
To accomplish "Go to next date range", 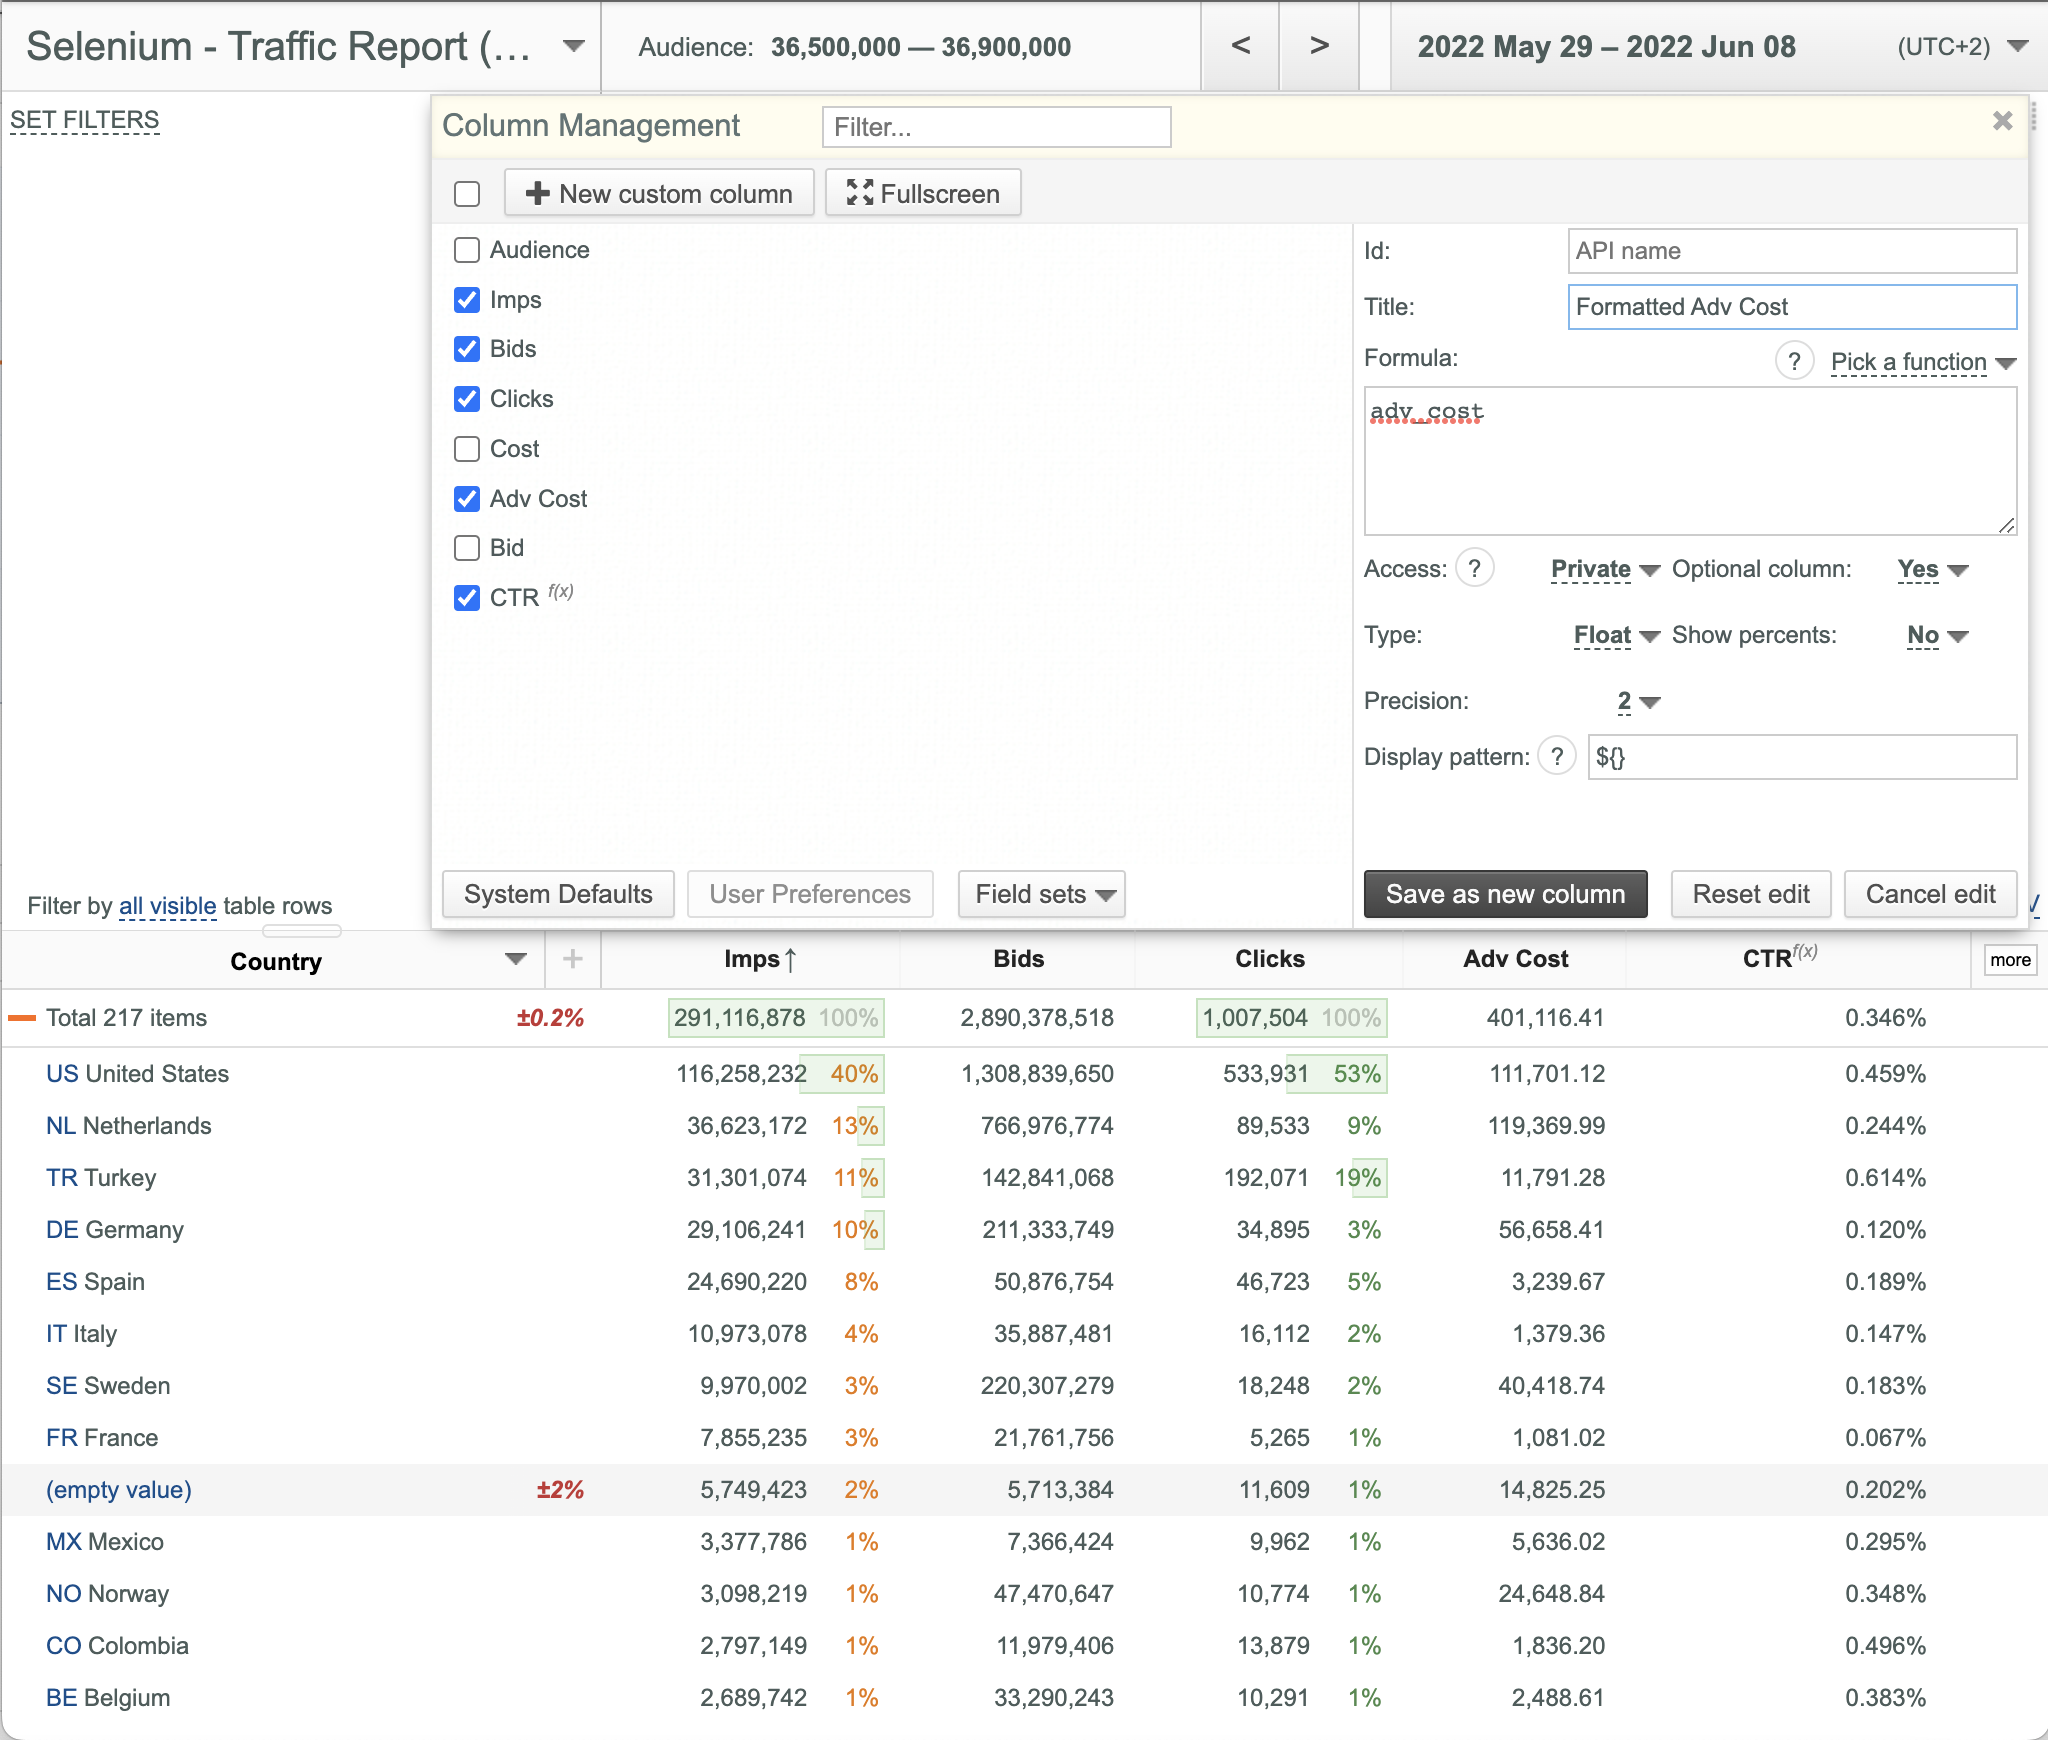I will tap(1319, 46).
